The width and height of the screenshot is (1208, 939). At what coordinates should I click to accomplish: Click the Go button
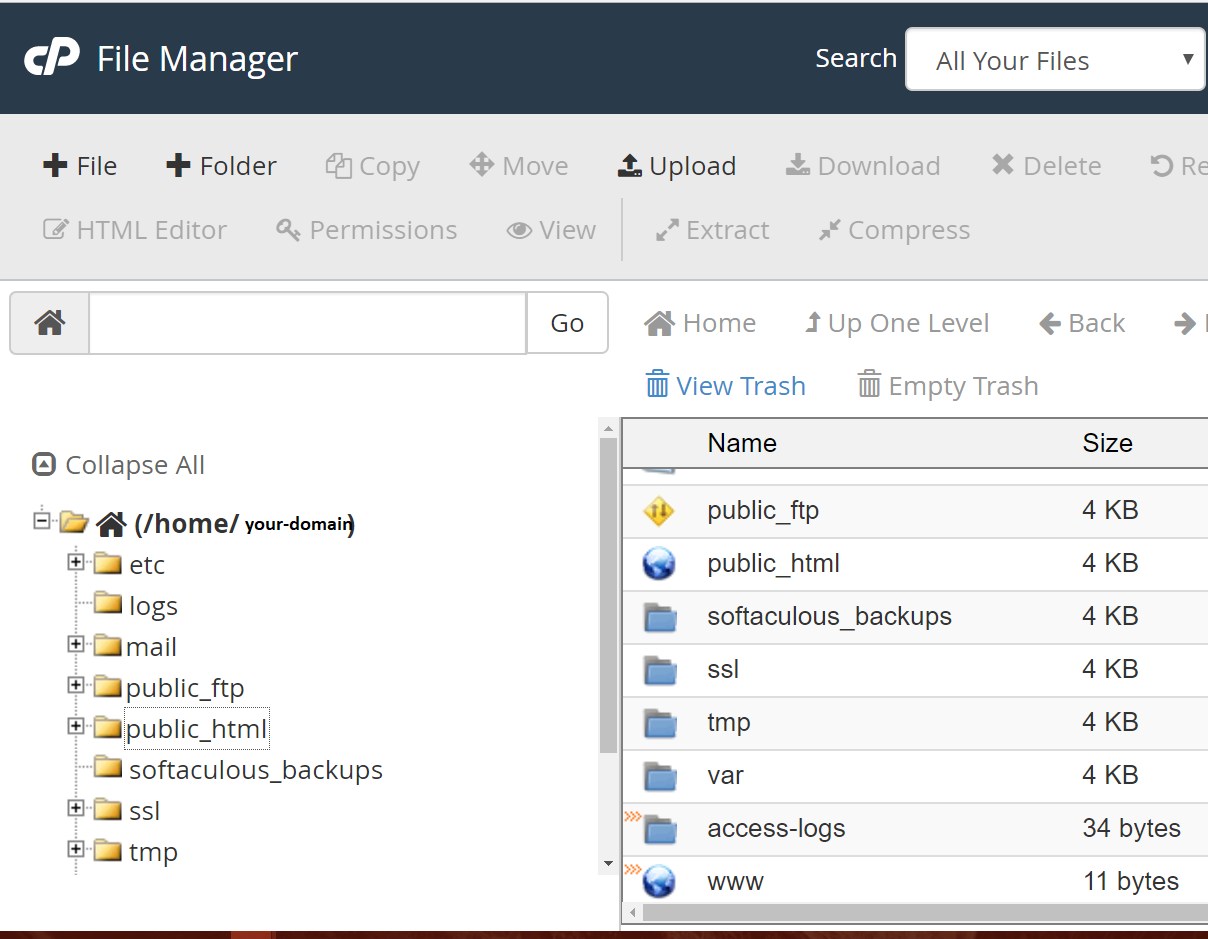click(x=567, y=322)
